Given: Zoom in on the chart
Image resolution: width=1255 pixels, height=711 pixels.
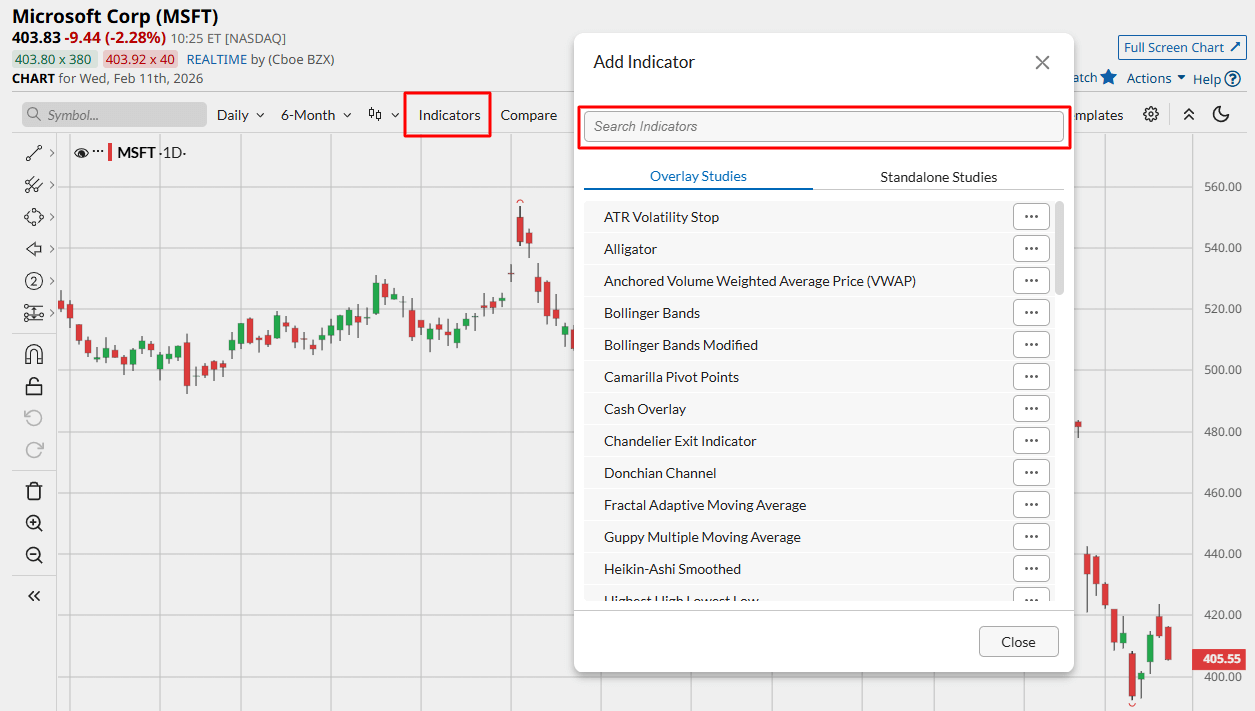Looking at the screenshot, I should click(x=33, y=522).
